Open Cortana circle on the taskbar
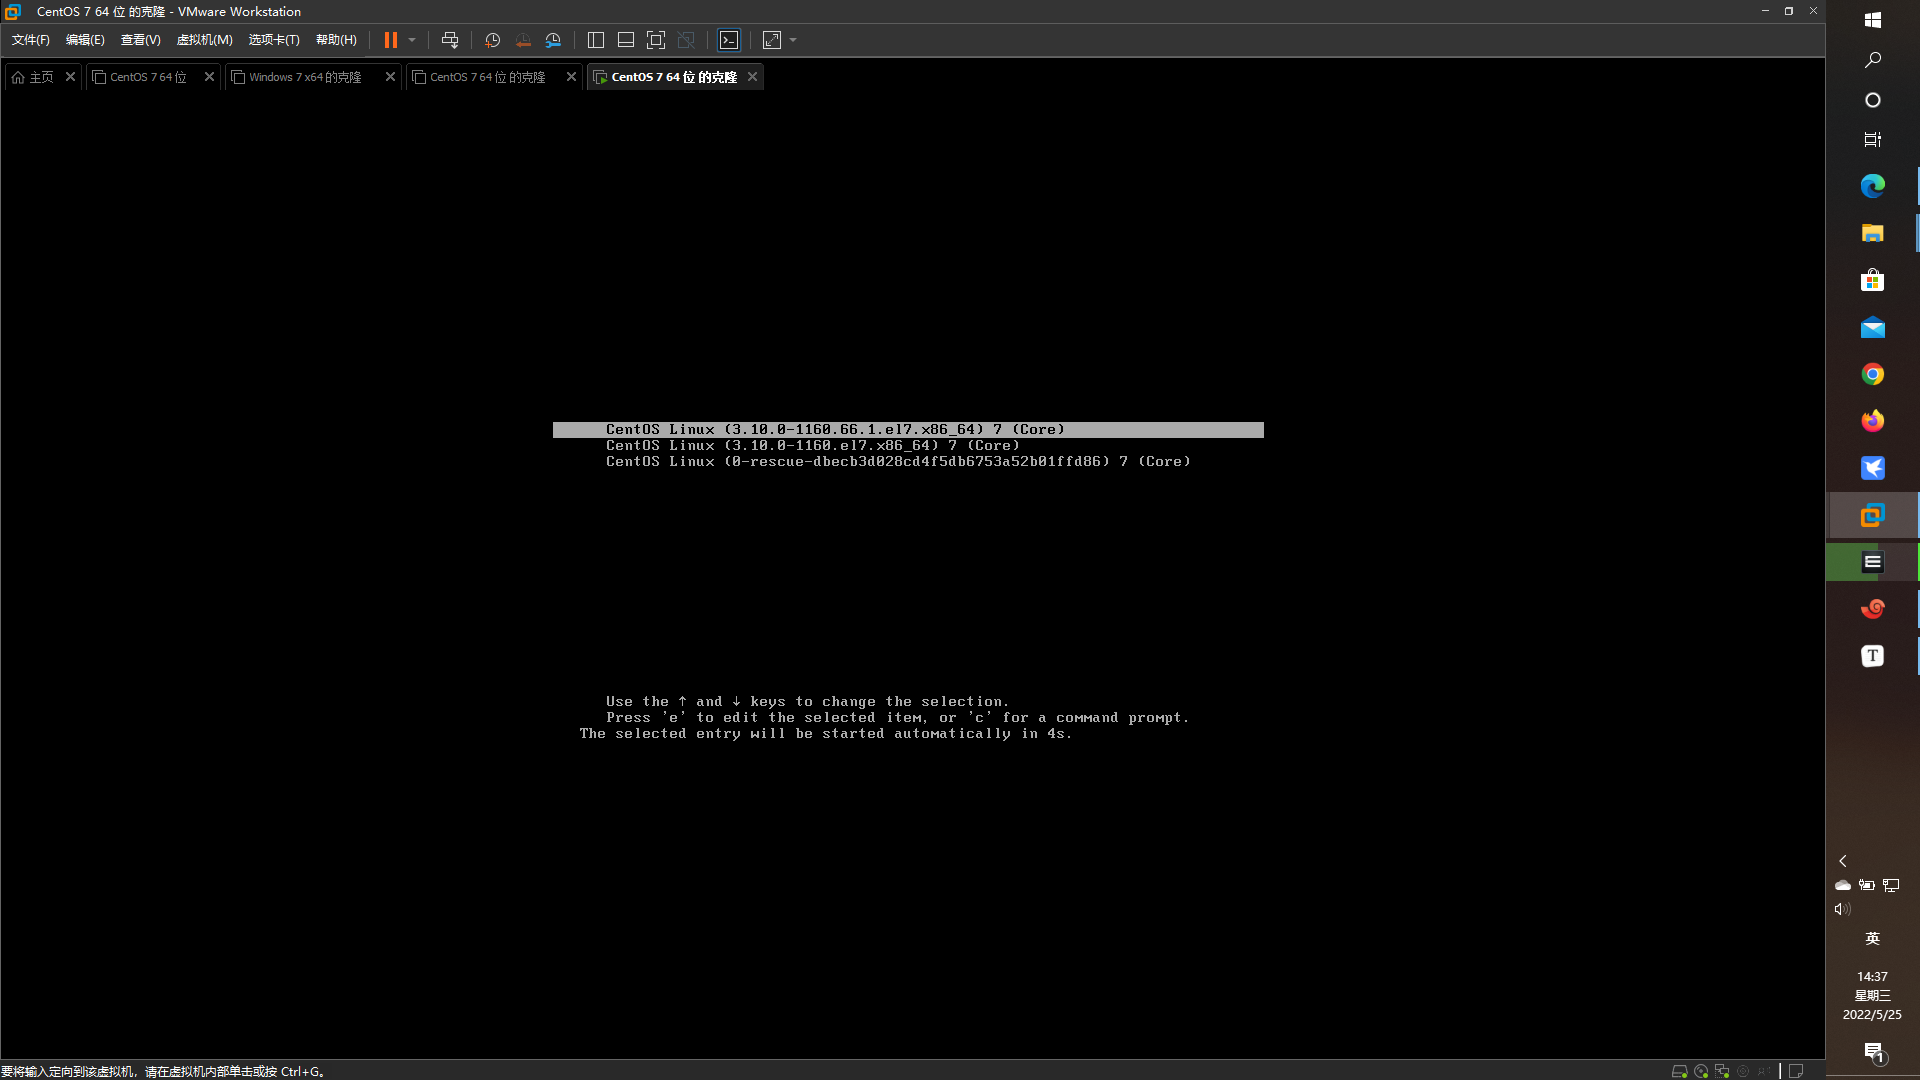1920x1080 pixels. 1873,100
